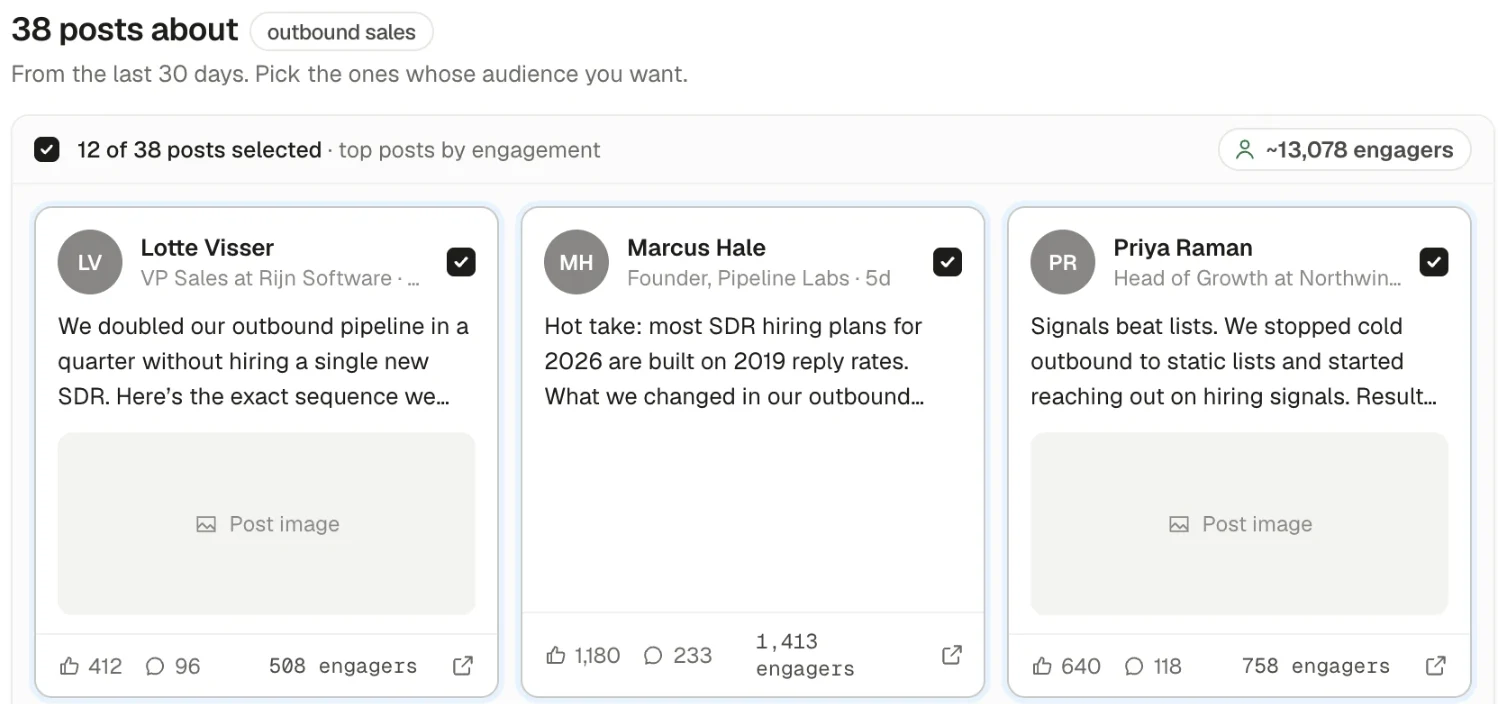Click the '38 posts about' heading
The image size is (1498, 704).
tap(125, 30)
